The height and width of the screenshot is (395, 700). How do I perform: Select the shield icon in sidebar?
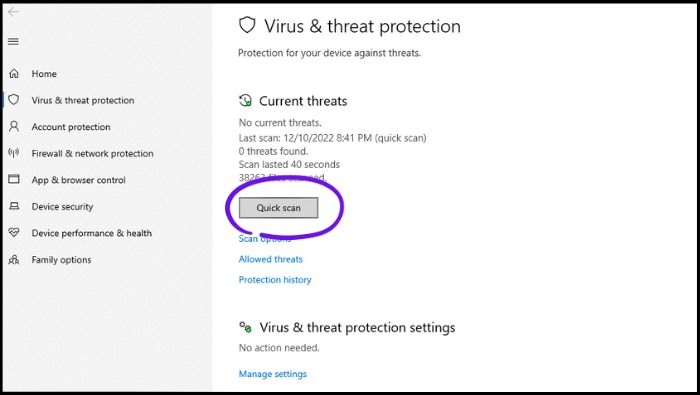point(14,100)
